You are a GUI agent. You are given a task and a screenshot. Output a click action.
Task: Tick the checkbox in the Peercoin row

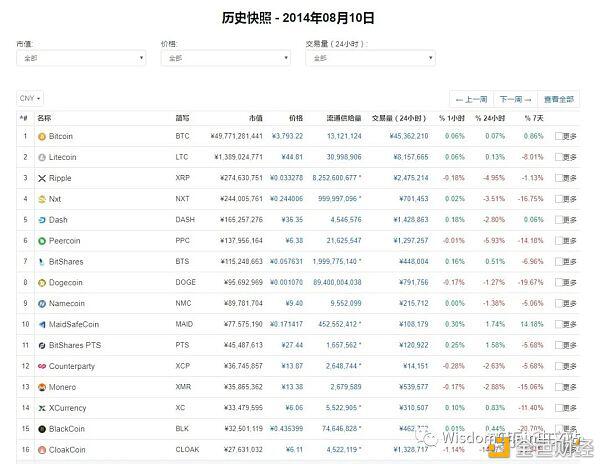(559, 241)
